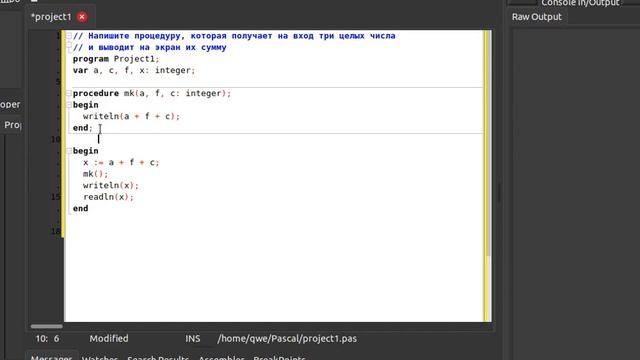
Task: Click line number 10 in the gutter
Action: point(56,140)
